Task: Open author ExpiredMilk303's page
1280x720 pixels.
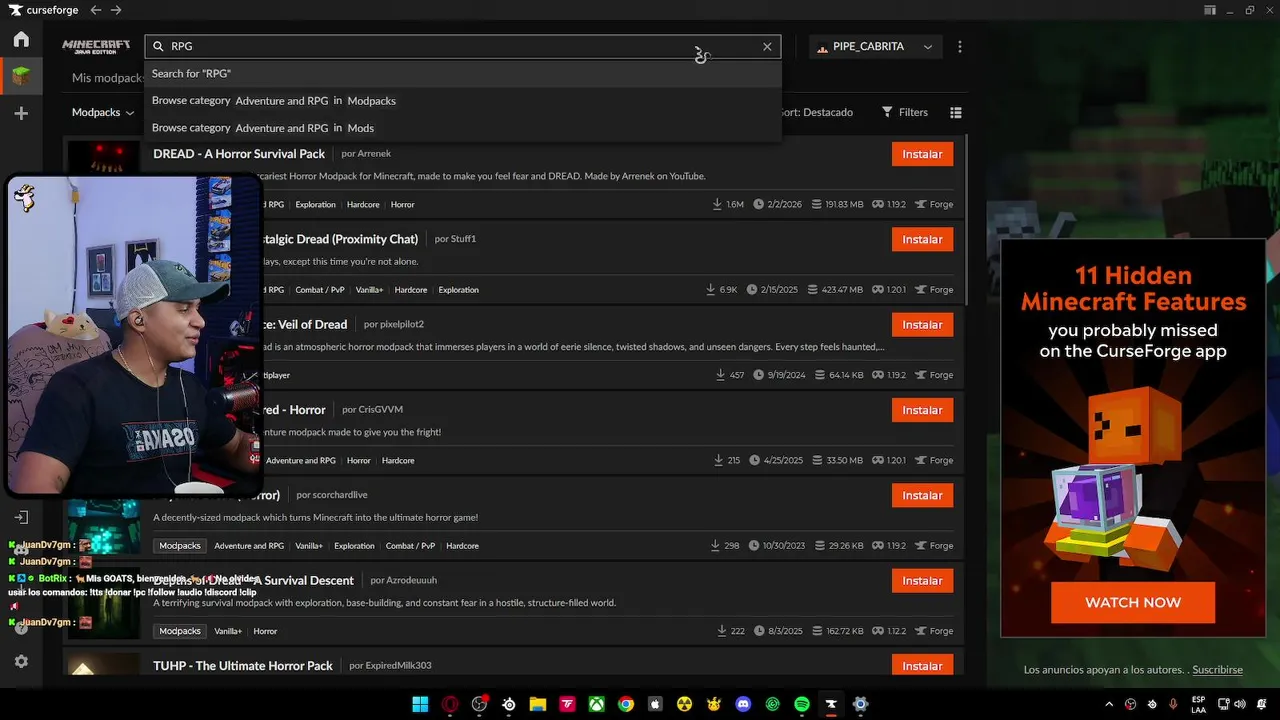Action: click(398, 666)
